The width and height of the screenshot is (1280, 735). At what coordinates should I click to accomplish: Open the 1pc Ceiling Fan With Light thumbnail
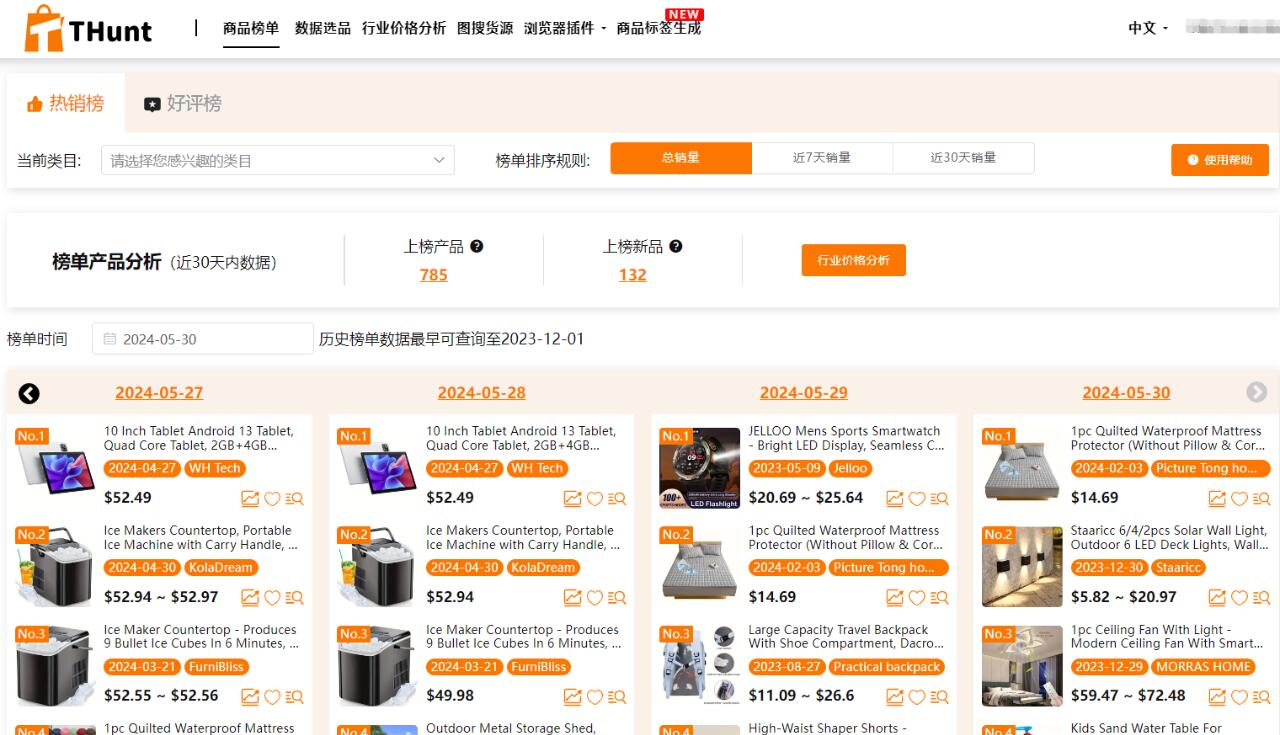pos(1022,666)
